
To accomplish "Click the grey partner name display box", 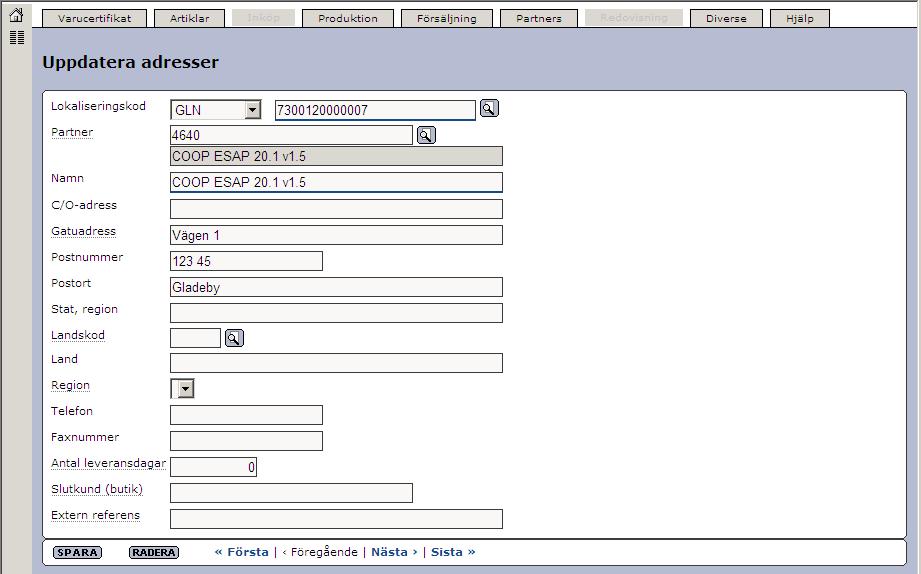I will (x=337, y=156).
